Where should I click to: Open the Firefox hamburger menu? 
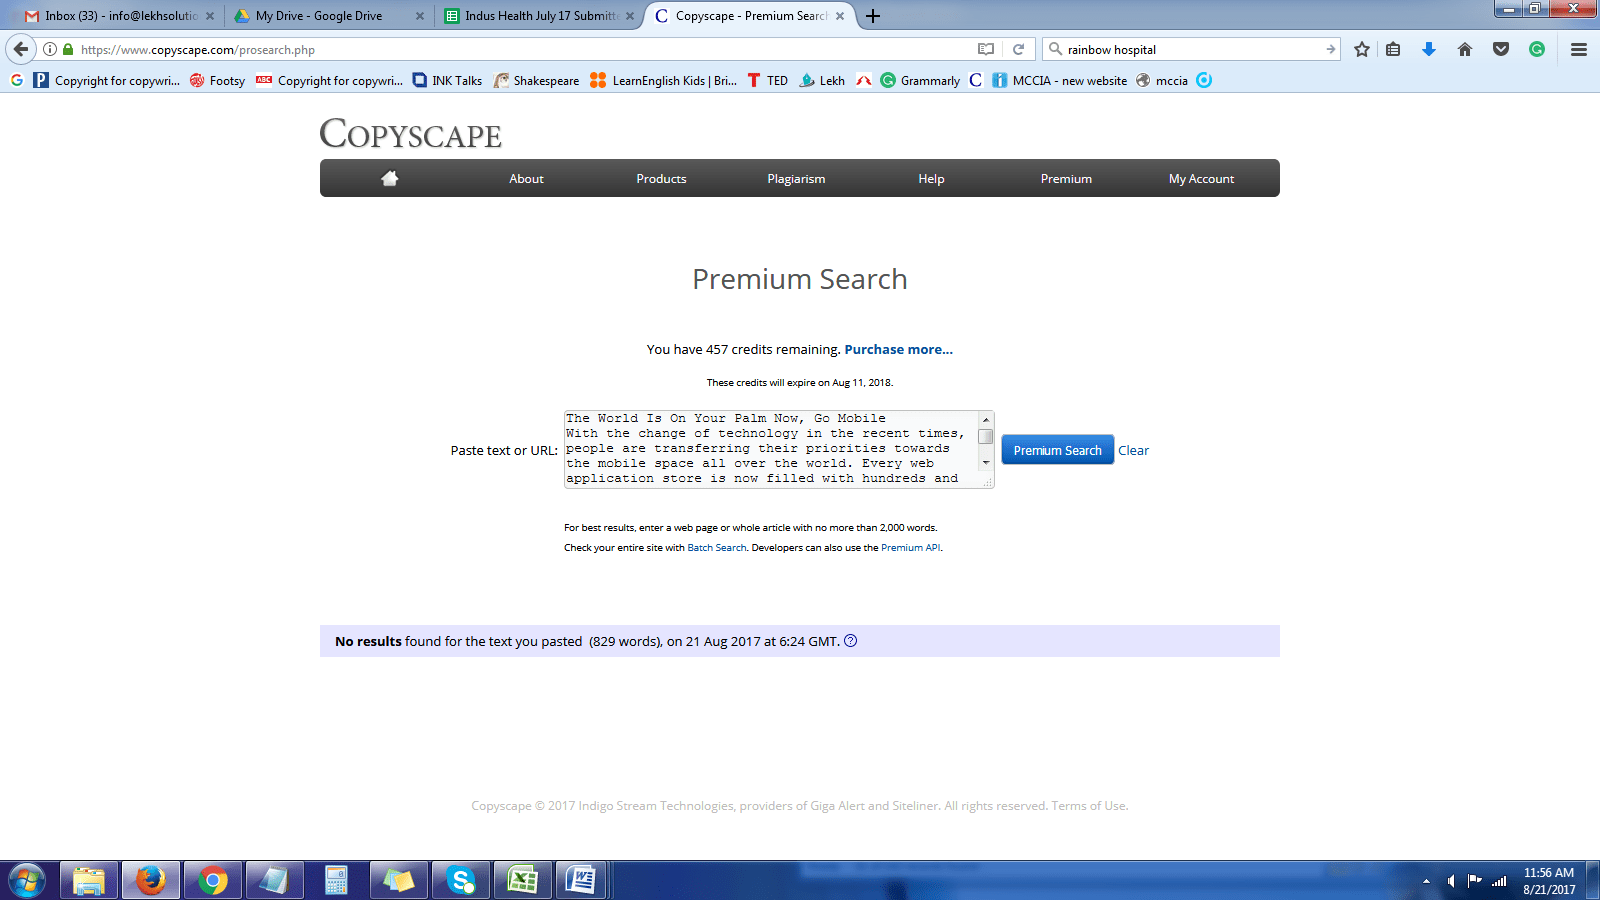1579,49
